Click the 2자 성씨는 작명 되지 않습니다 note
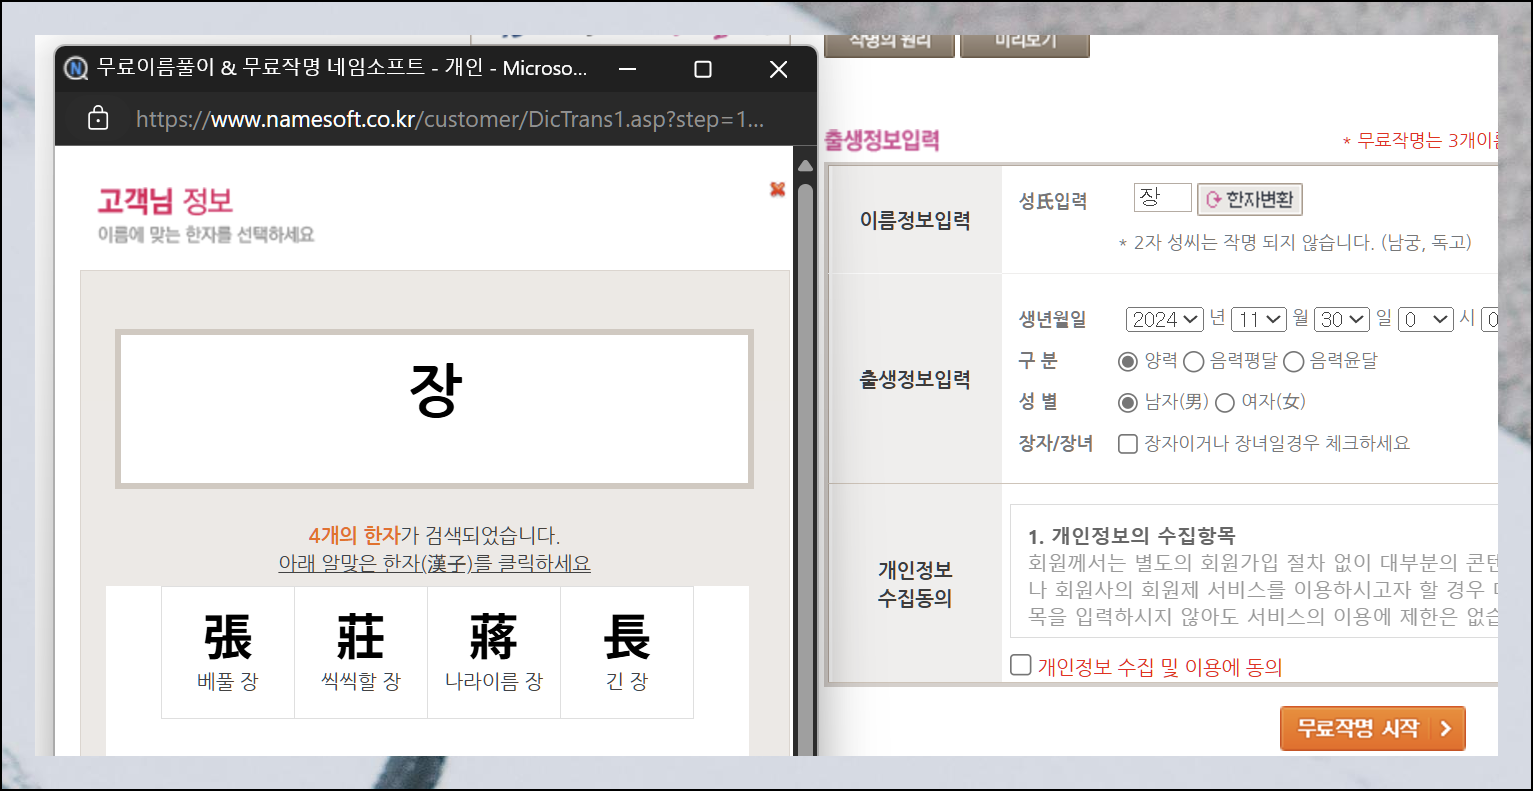Screen dimensions: 1533x791 click(x=1295, y=242)
